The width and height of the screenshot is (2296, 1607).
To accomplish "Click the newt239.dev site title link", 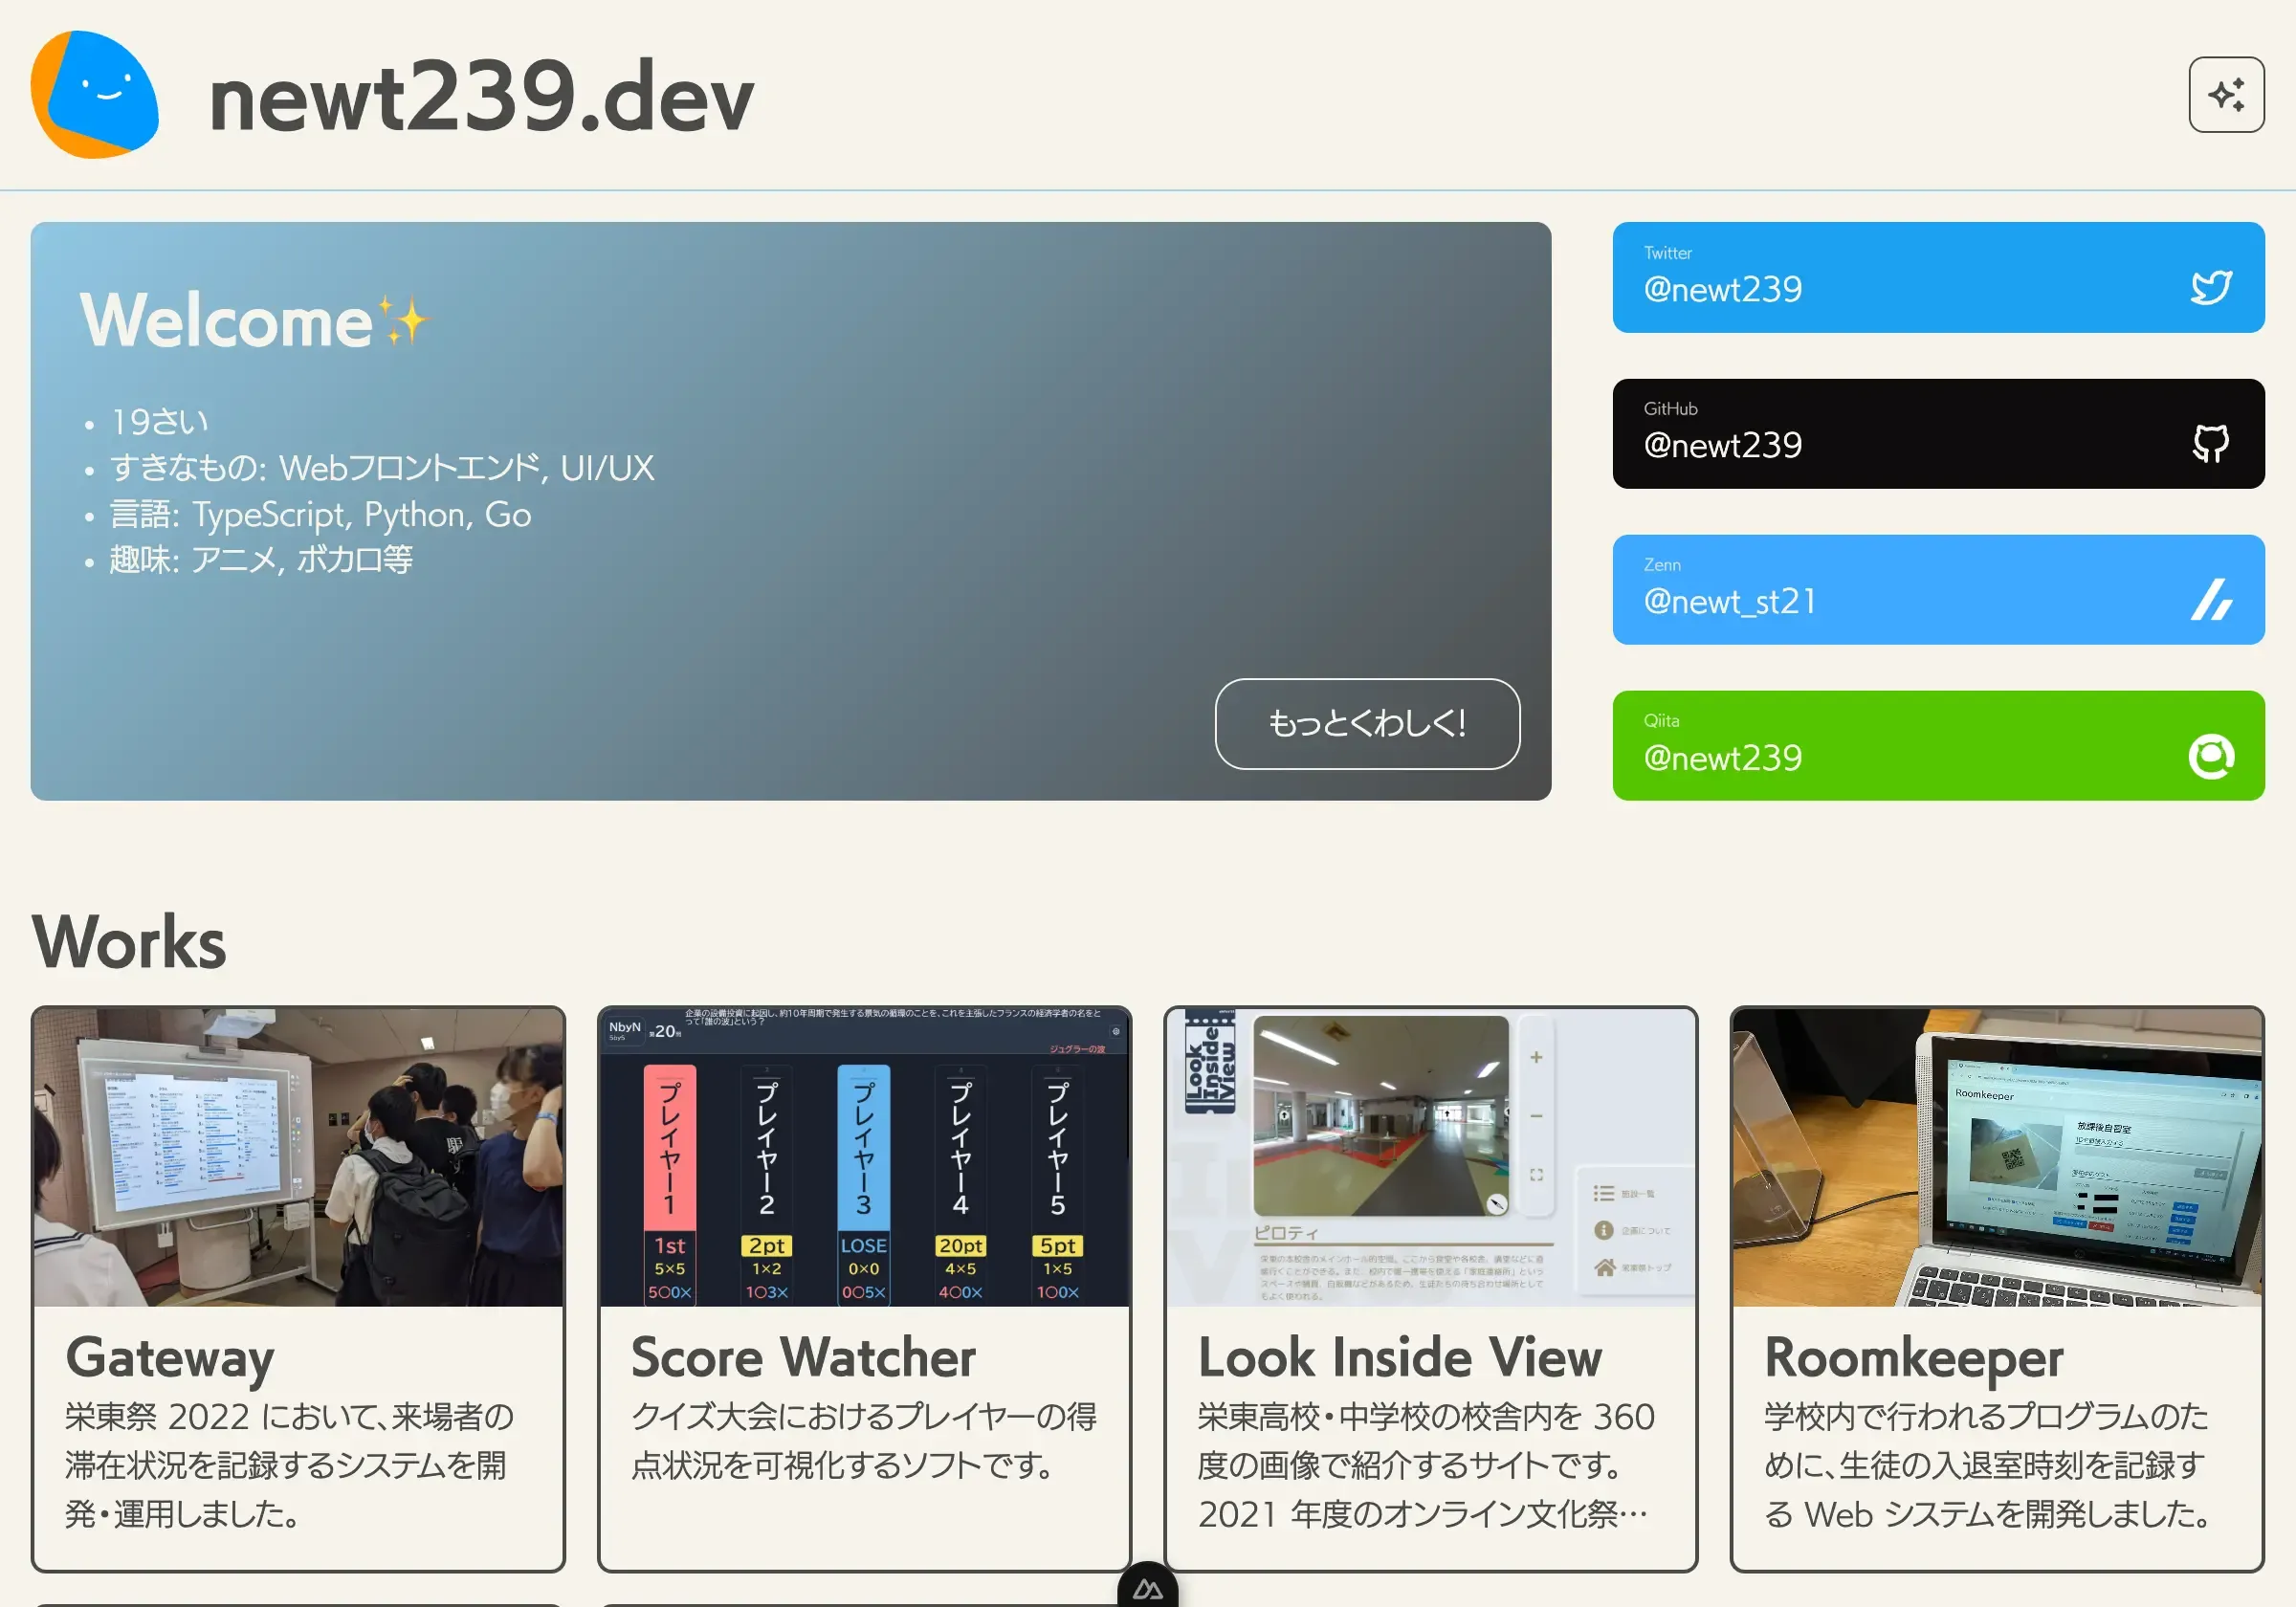I will 480,97.
